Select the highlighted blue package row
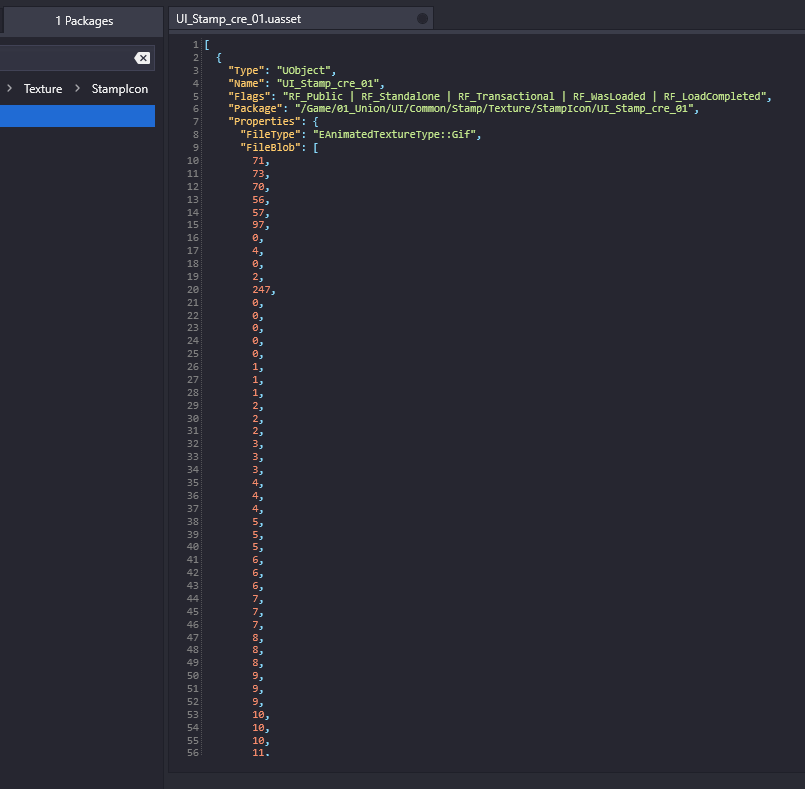 click(x=78, y=116)
